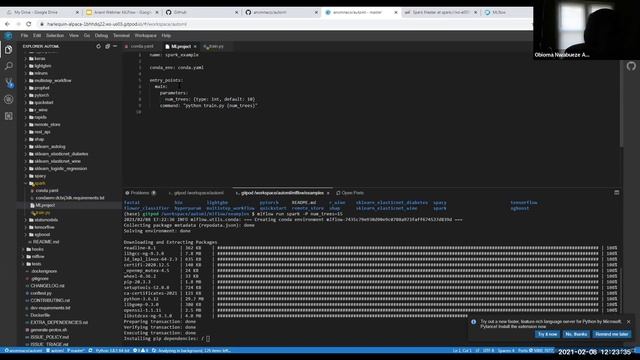The image size is (640, 360).
Task: Click the Try it now button
Action: (547, 334)
